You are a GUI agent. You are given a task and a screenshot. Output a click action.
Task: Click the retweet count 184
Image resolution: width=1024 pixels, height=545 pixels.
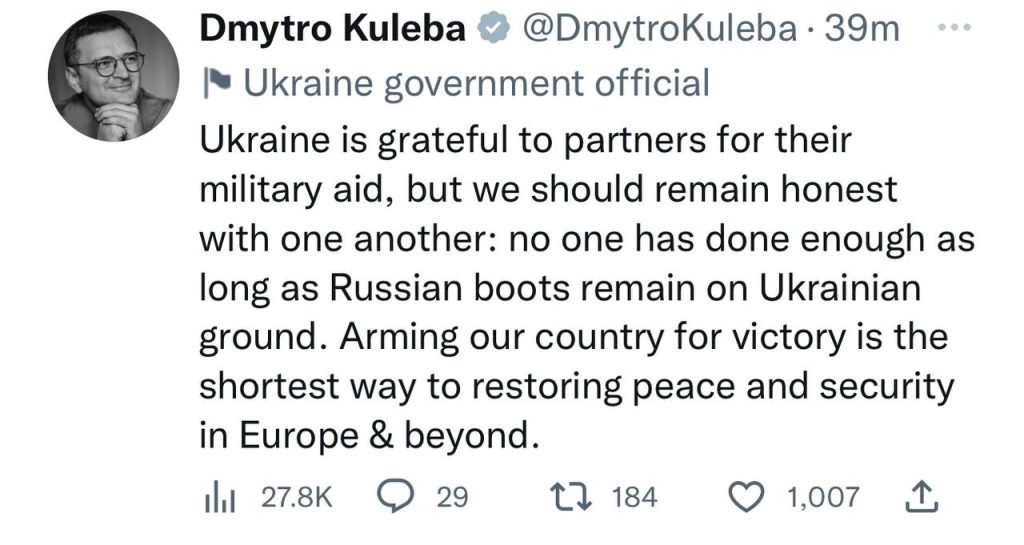point(632,497)
